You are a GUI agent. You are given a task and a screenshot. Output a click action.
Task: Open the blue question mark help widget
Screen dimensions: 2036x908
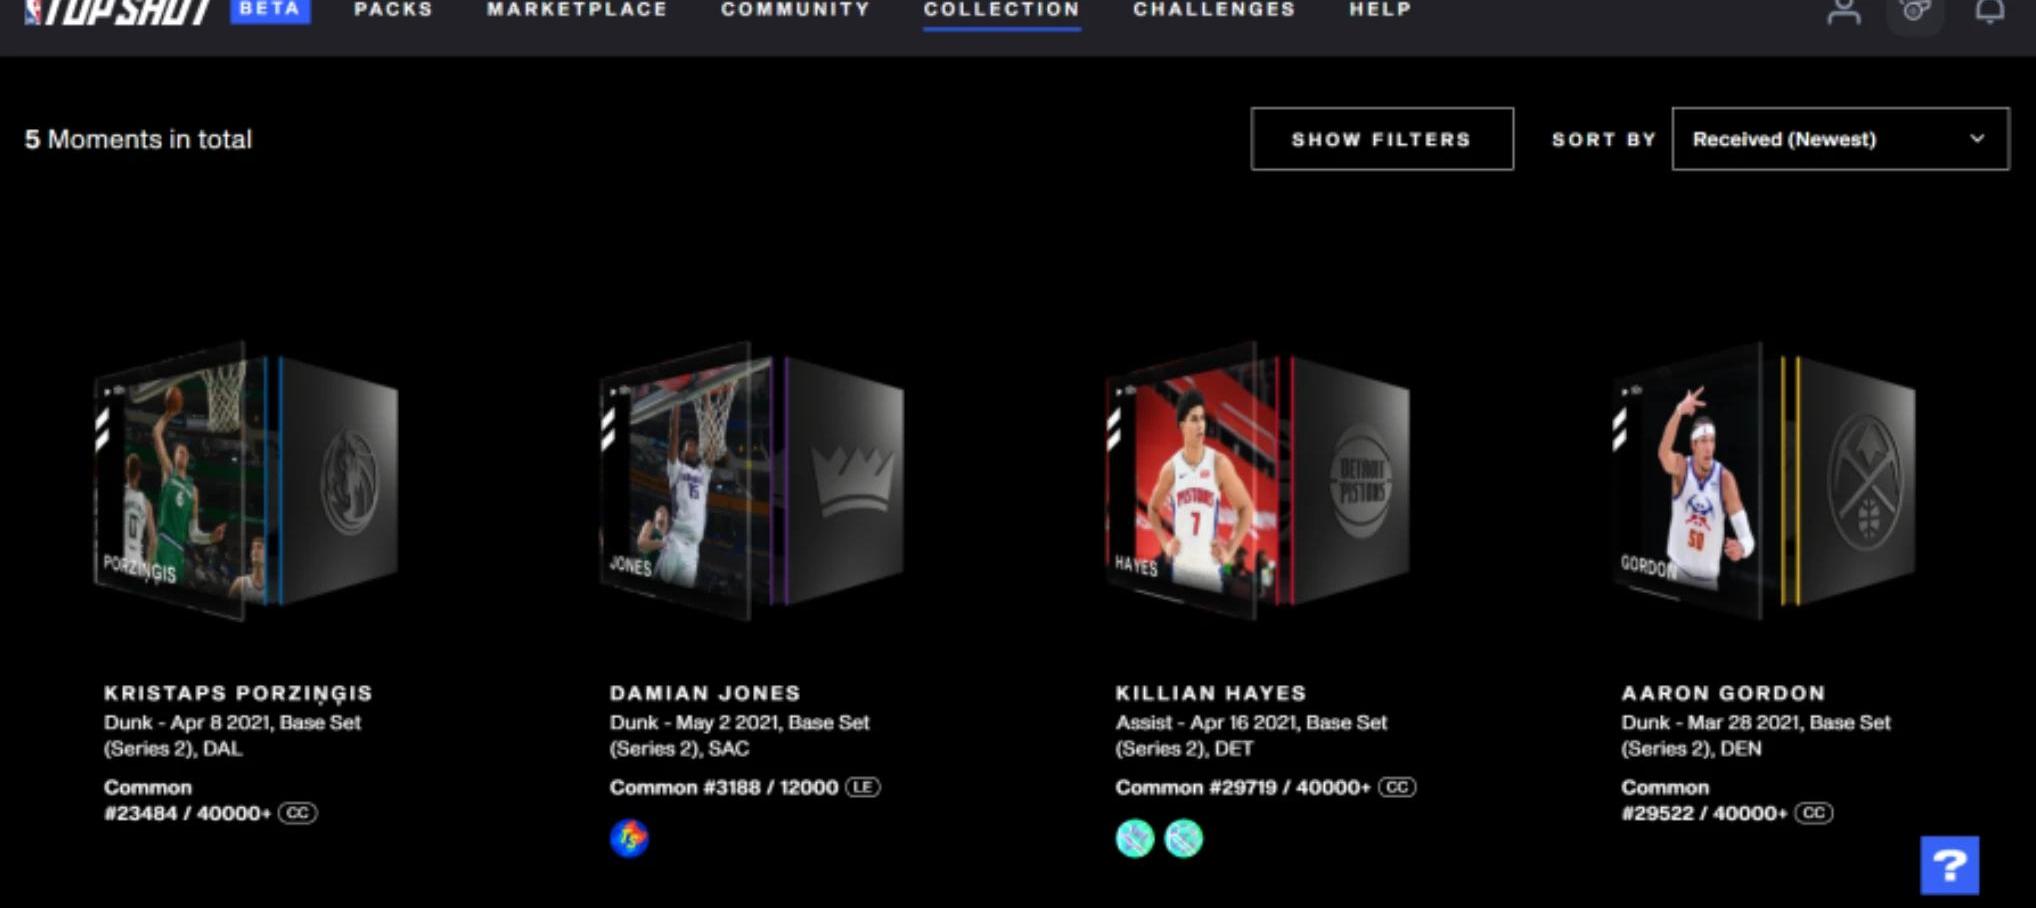[1949, 865]
